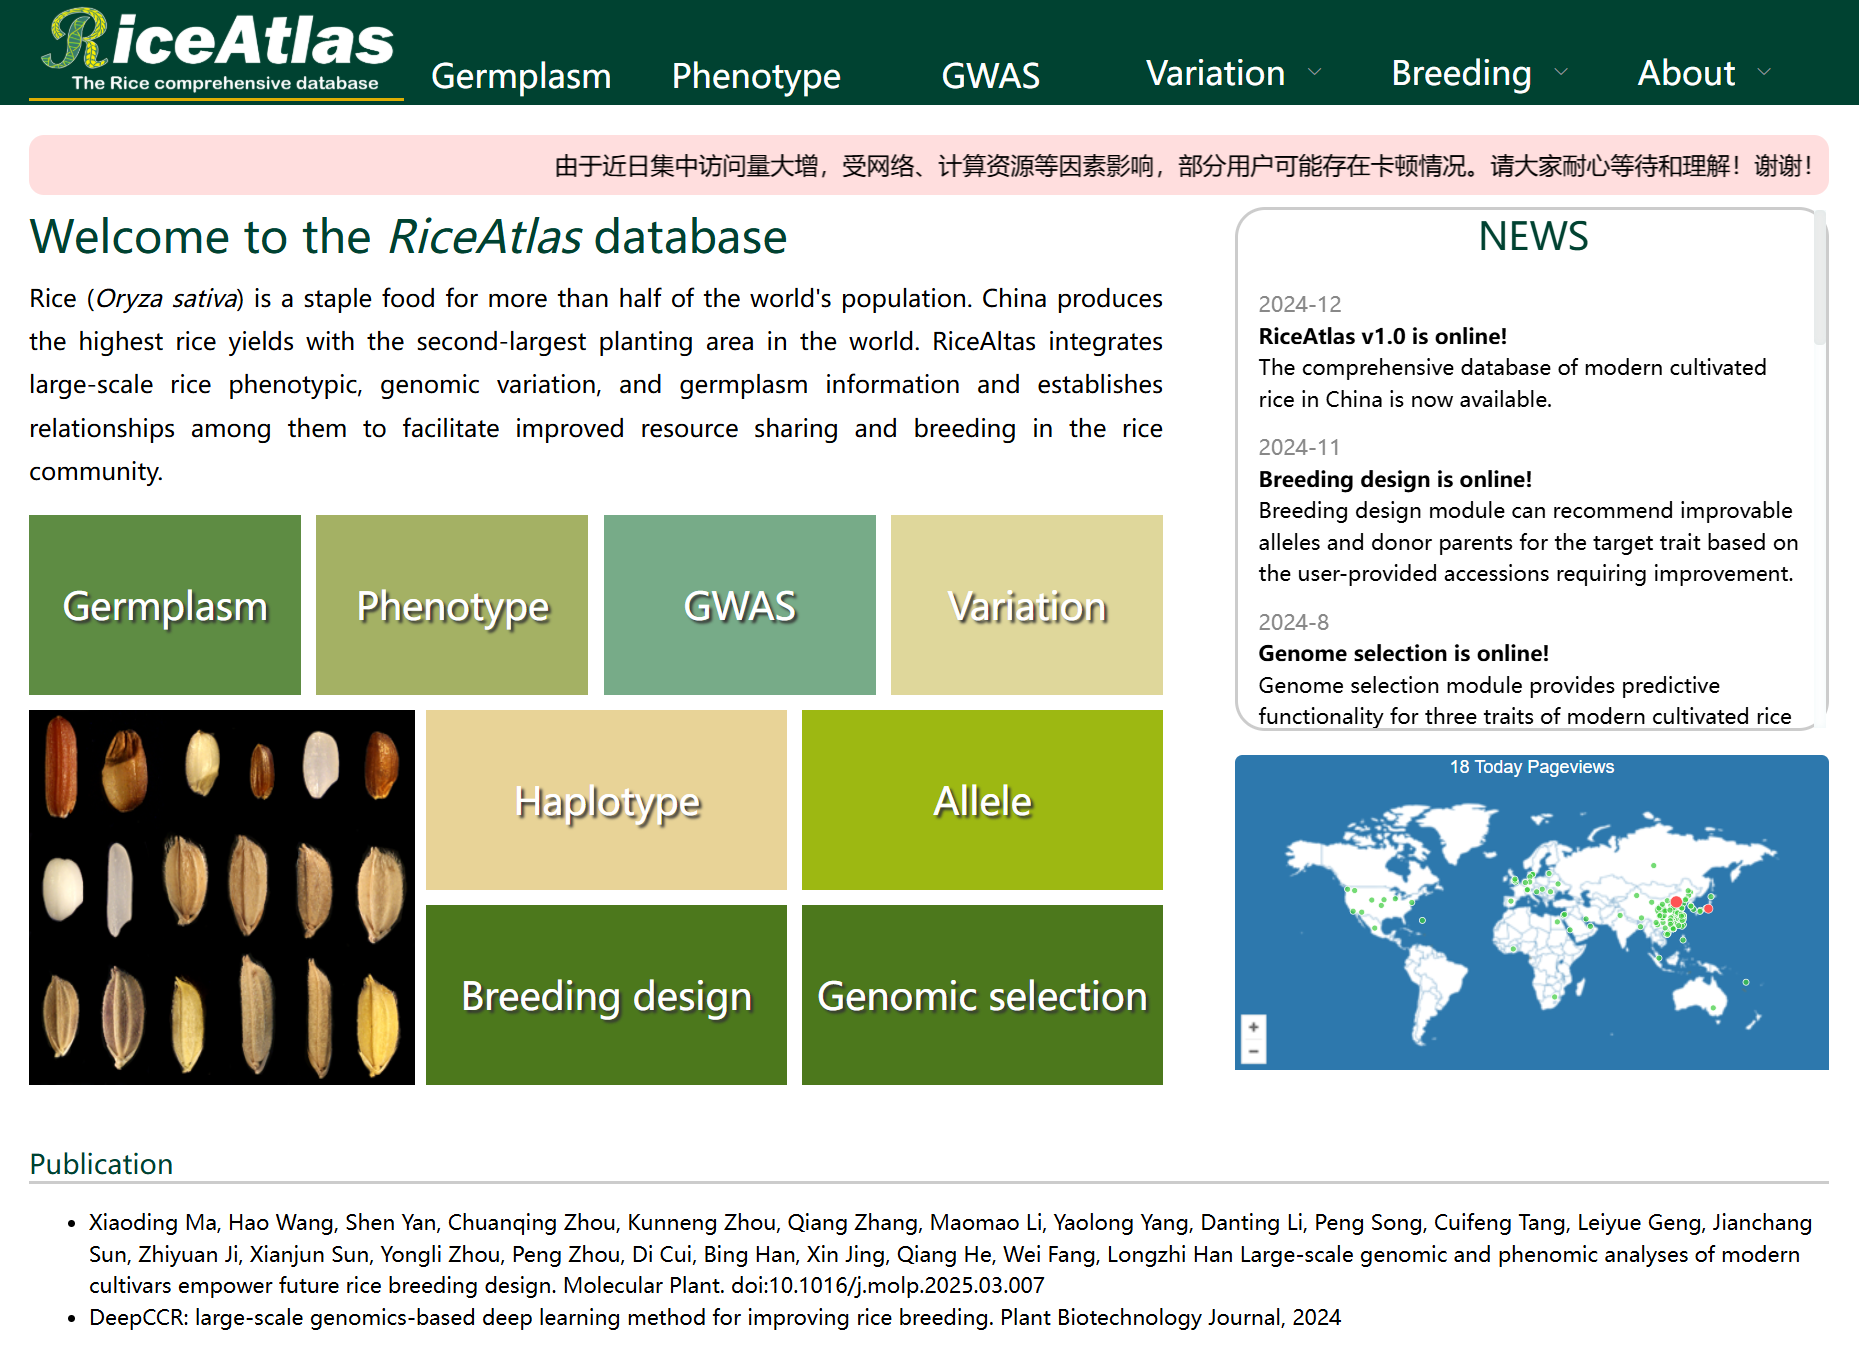
Task: Expand the Variation dropdown chevron
Action: [x=1315, y=72]
